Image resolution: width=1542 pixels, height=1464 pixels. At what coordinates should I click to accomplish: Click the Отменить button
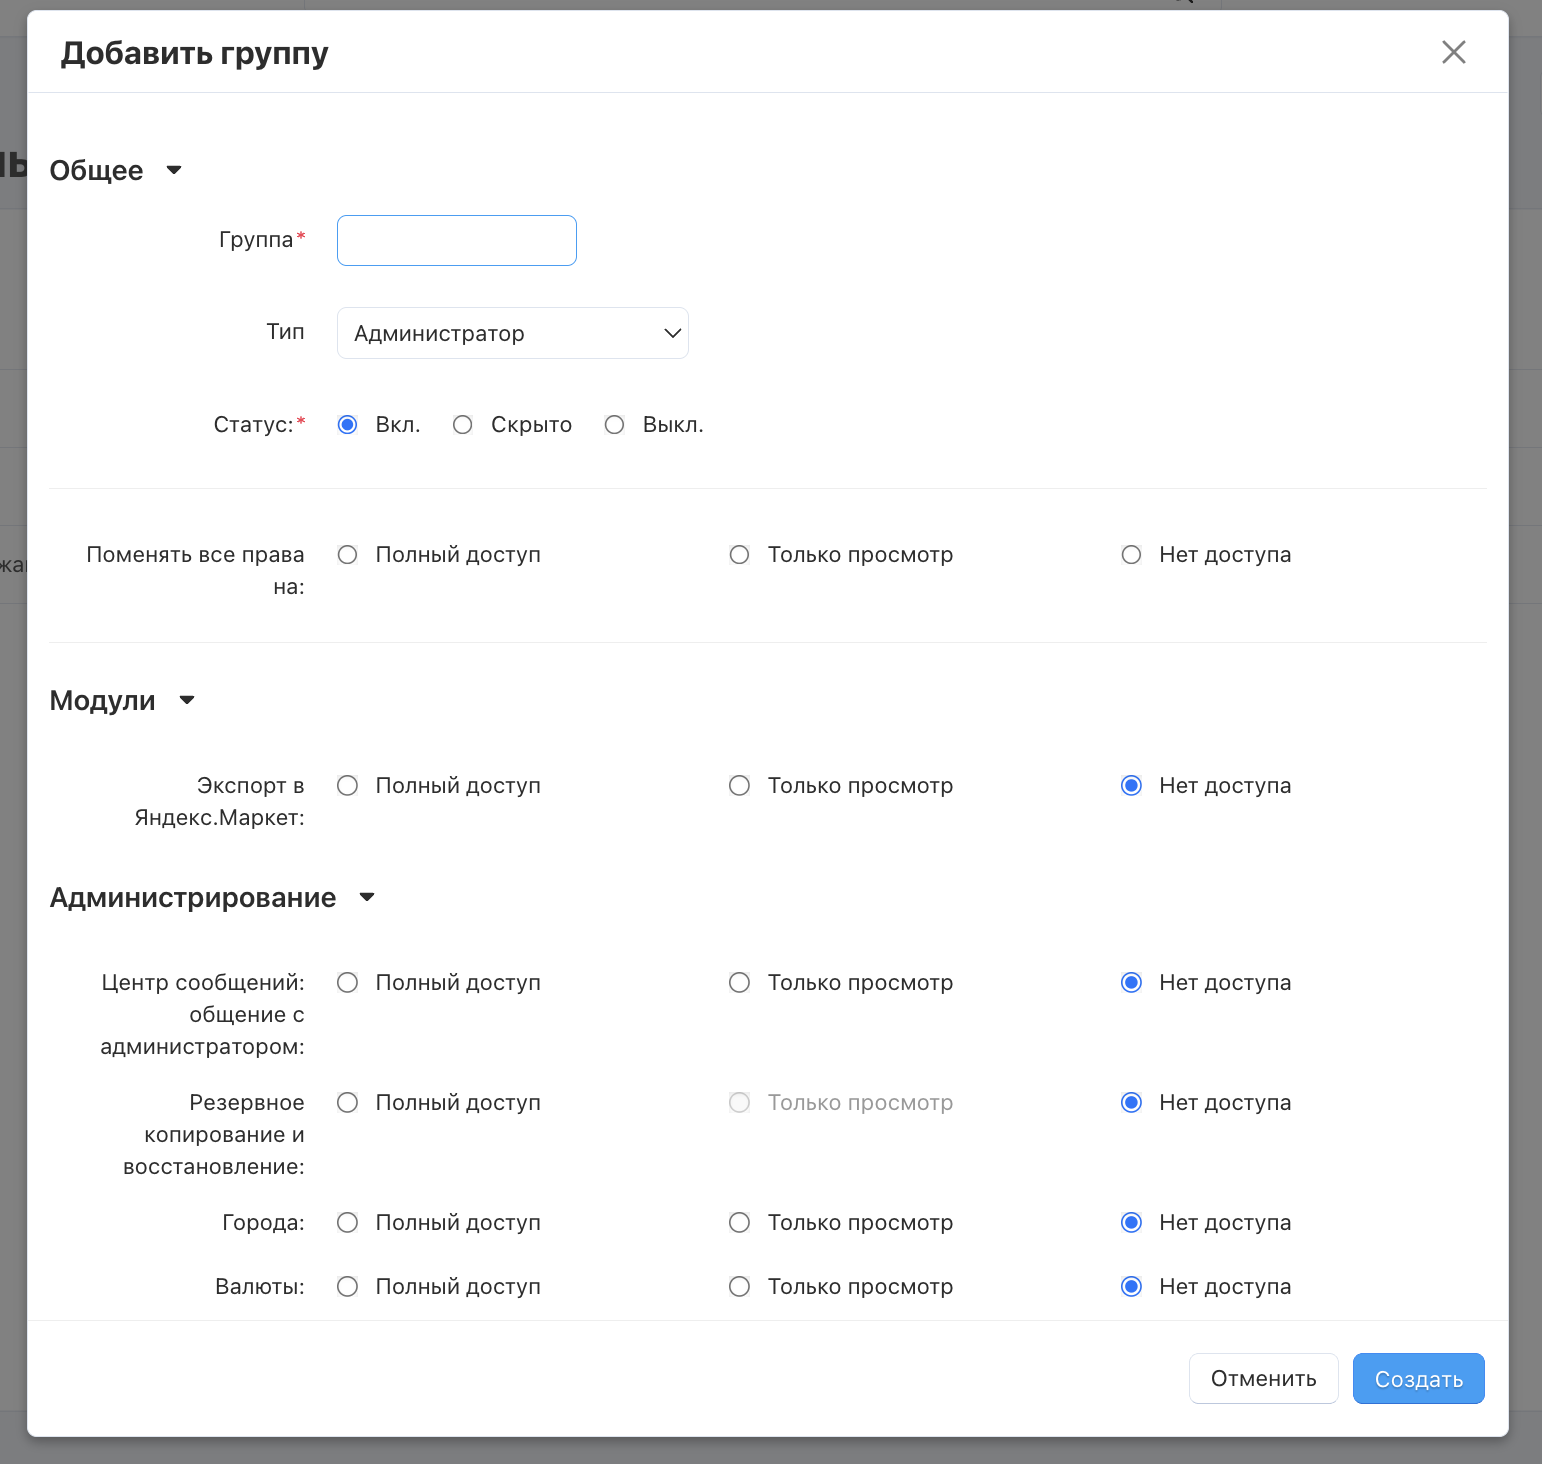click(x=1263, y=1379)
